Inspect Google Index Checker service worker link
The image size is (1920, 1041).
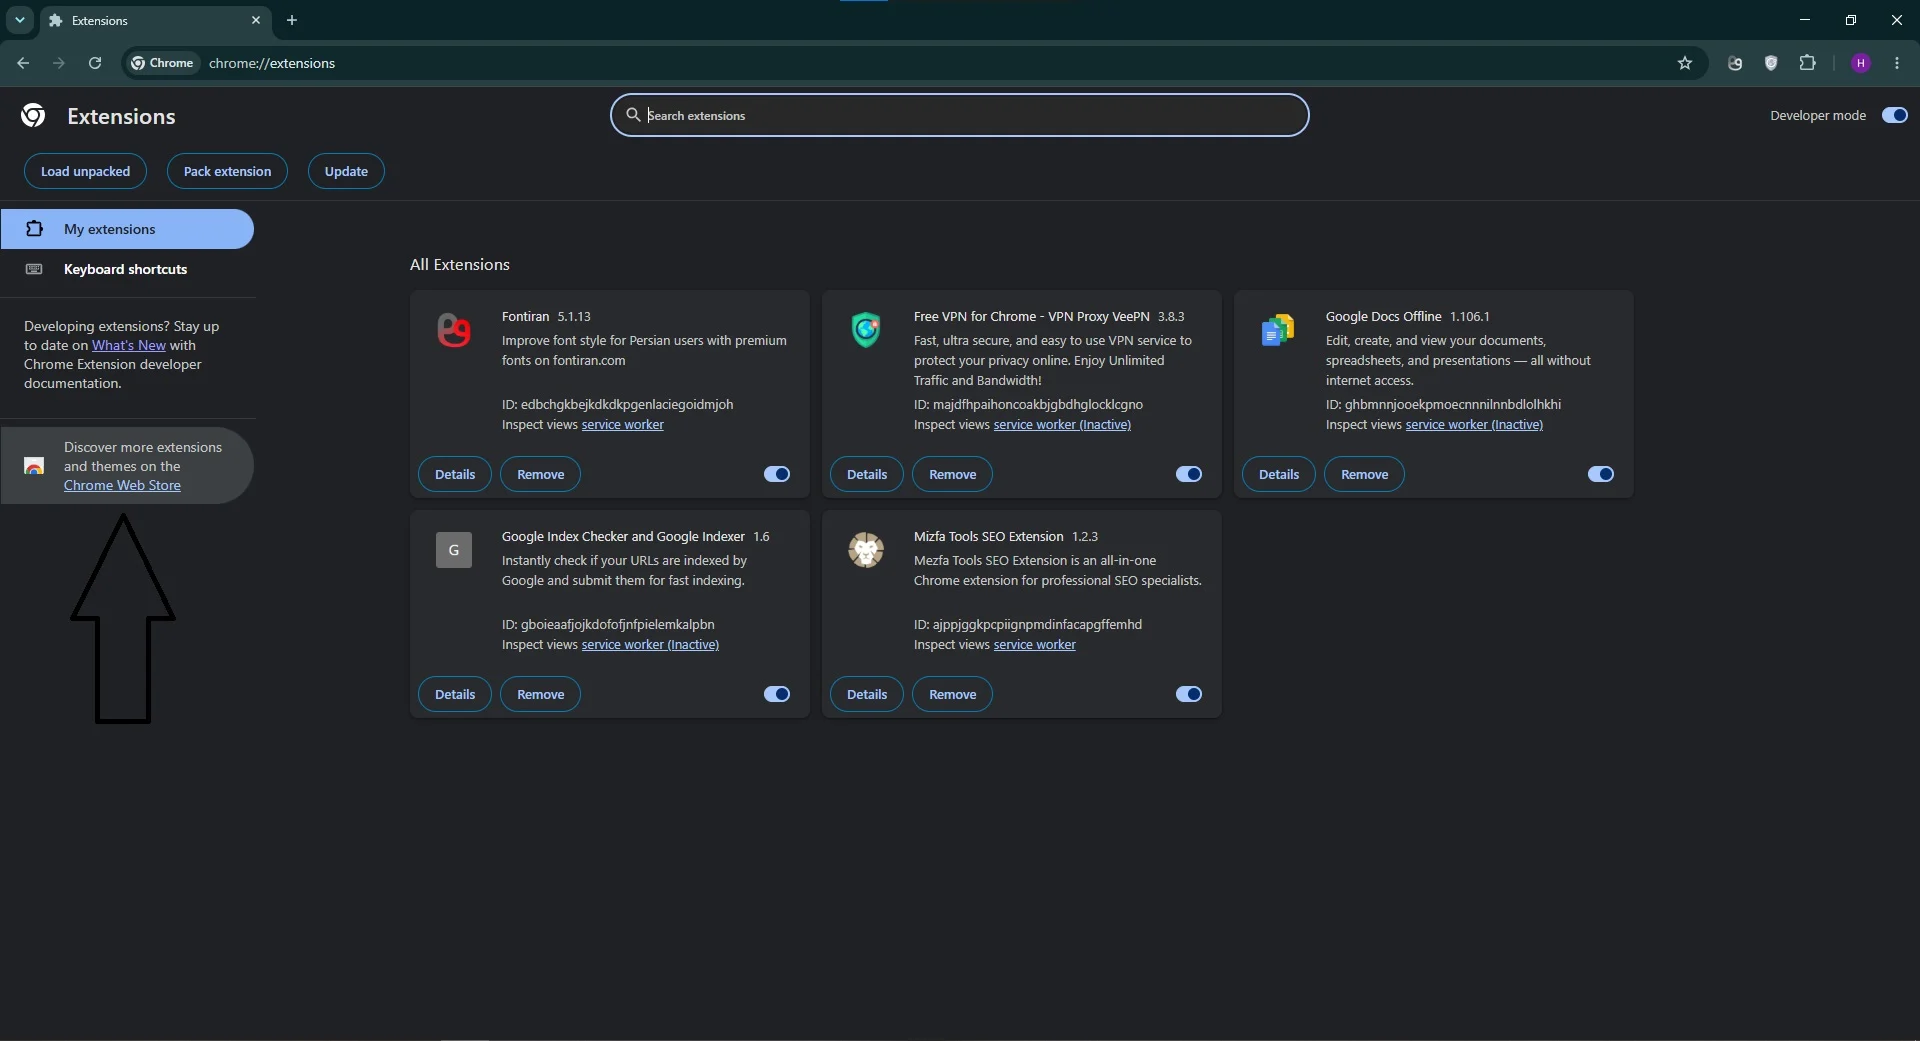point(650,644)
